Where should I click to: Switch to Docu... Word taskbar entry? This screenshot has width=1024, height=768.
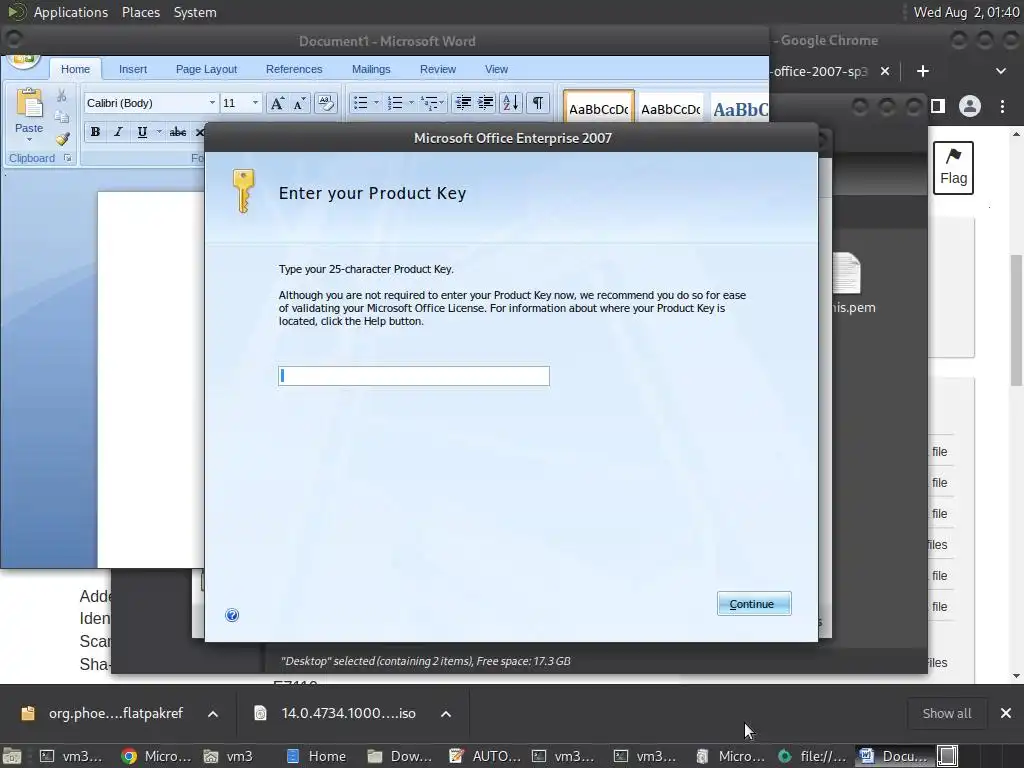[x=894, y=756]
